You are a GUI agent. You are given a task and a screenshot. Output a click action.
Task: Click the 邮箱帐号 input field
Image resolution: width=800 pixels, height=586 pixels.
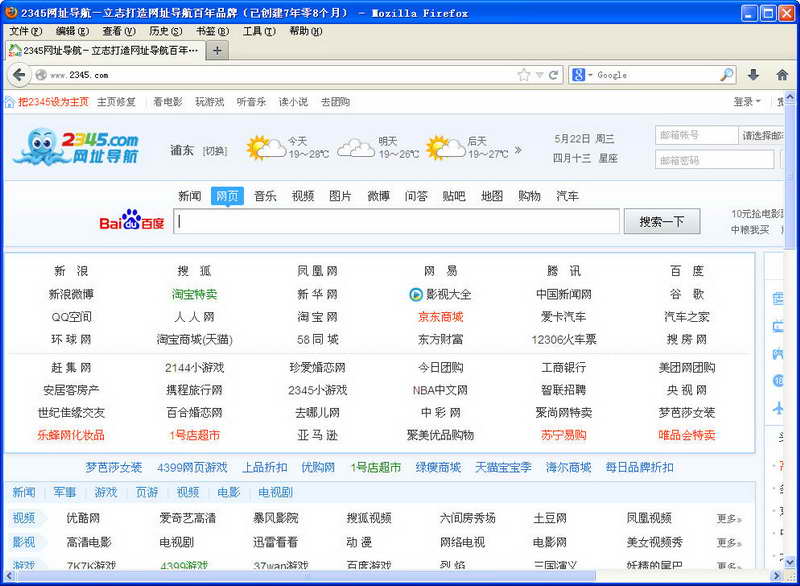tap(696, 135)
